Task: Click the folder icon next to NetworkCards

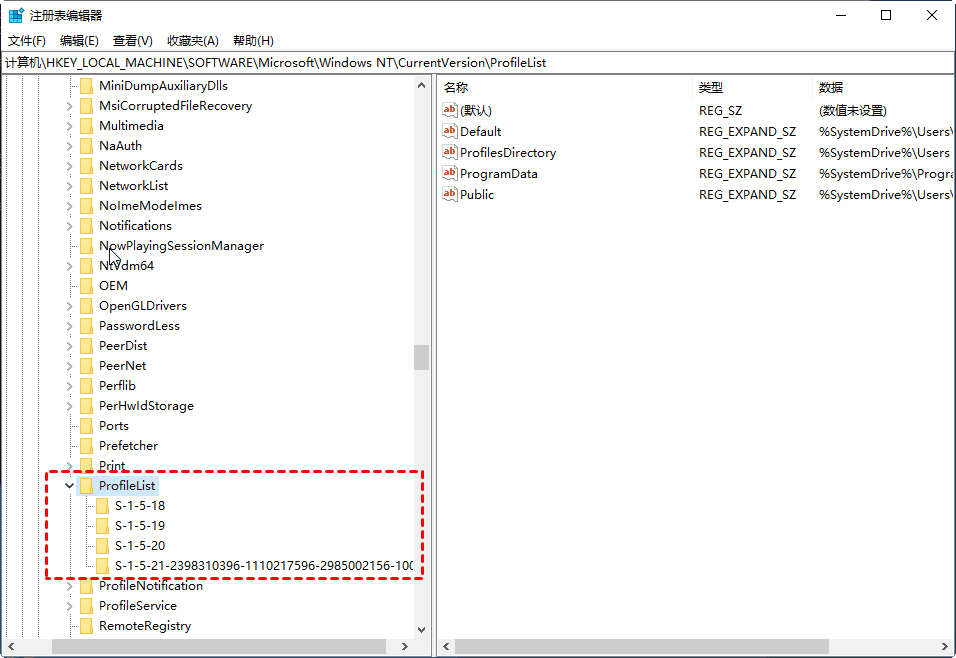Action: [86, 165]
